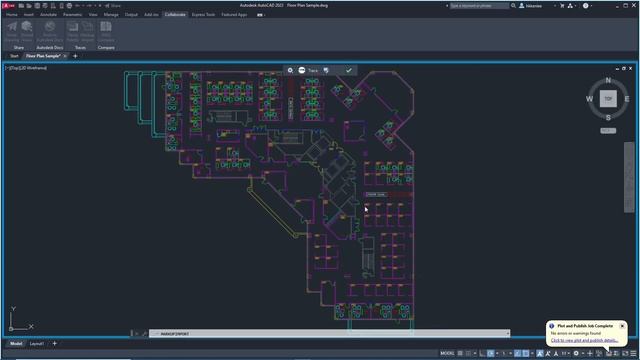Image resolution: width=640 pixels, height=360 pixels.
Task: Open the Help question mark icon
Action: tap(586, 6)
